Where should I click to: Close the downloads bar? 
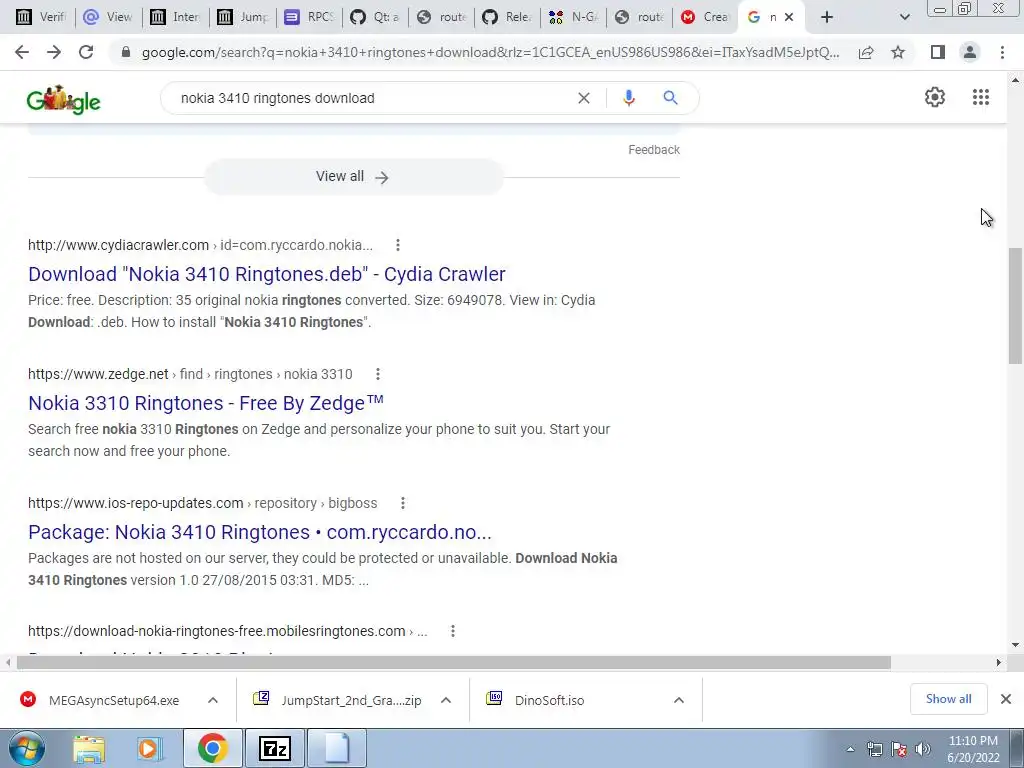(1006, 699)
